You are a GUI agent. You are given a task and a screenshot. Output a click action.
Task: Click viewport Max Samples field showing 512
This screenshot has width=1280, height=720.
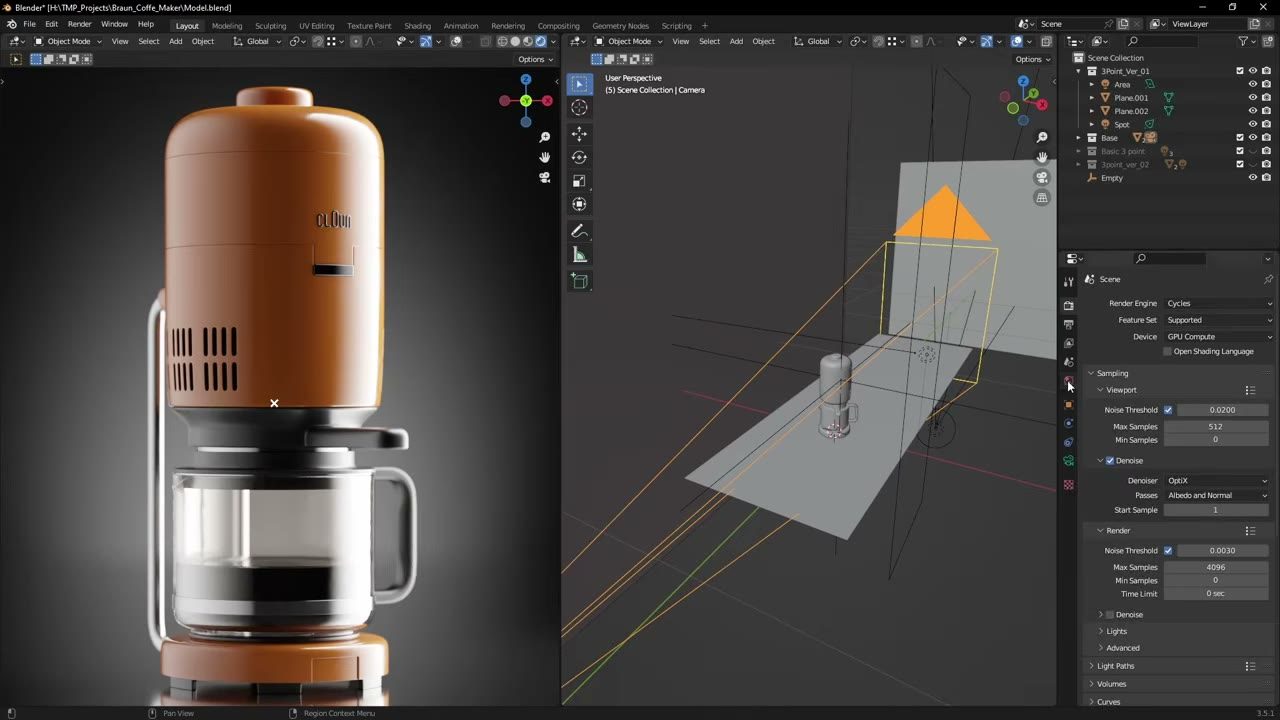pos(1215,427)
